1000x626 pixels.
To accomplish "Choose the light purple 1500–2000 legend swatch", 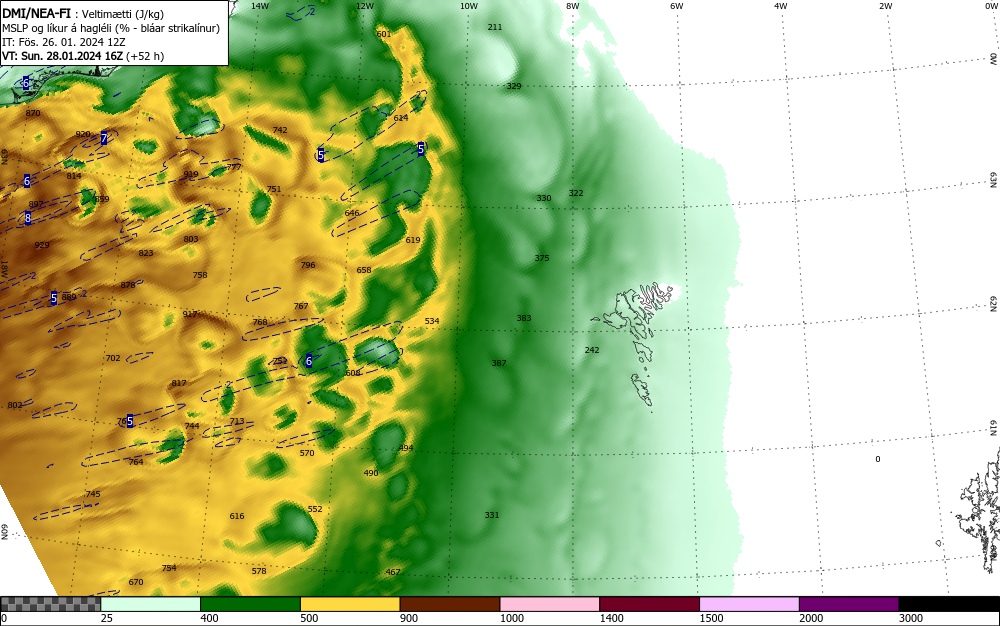I will (x=749, y=604).
